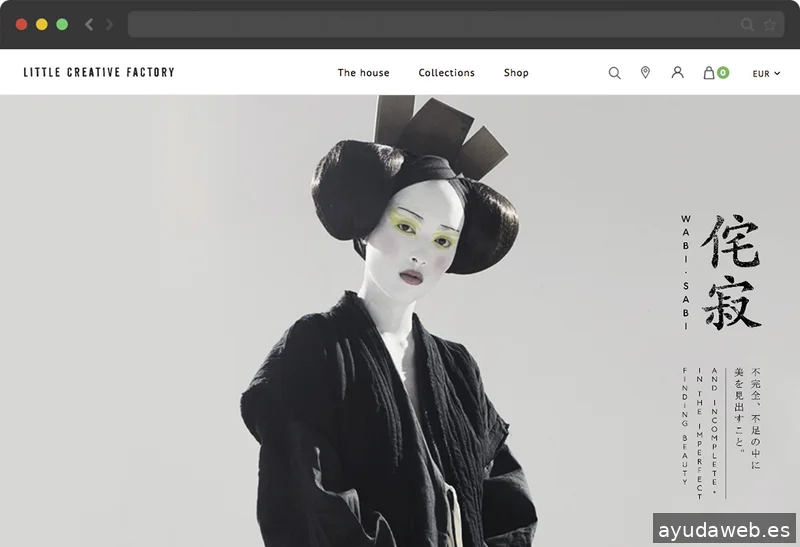
Task: Click the vertical WABI-SABI text
Action: pos(686,272)
